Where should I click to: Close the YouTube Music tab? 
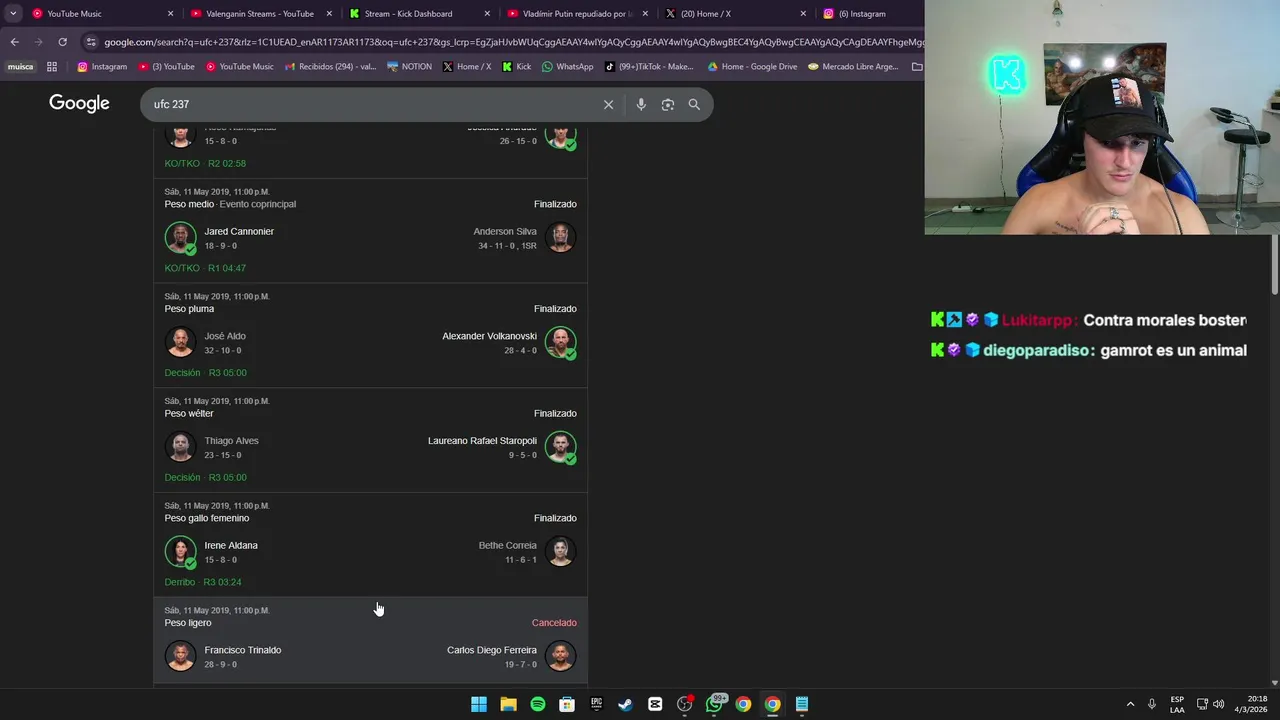(171, 14)
